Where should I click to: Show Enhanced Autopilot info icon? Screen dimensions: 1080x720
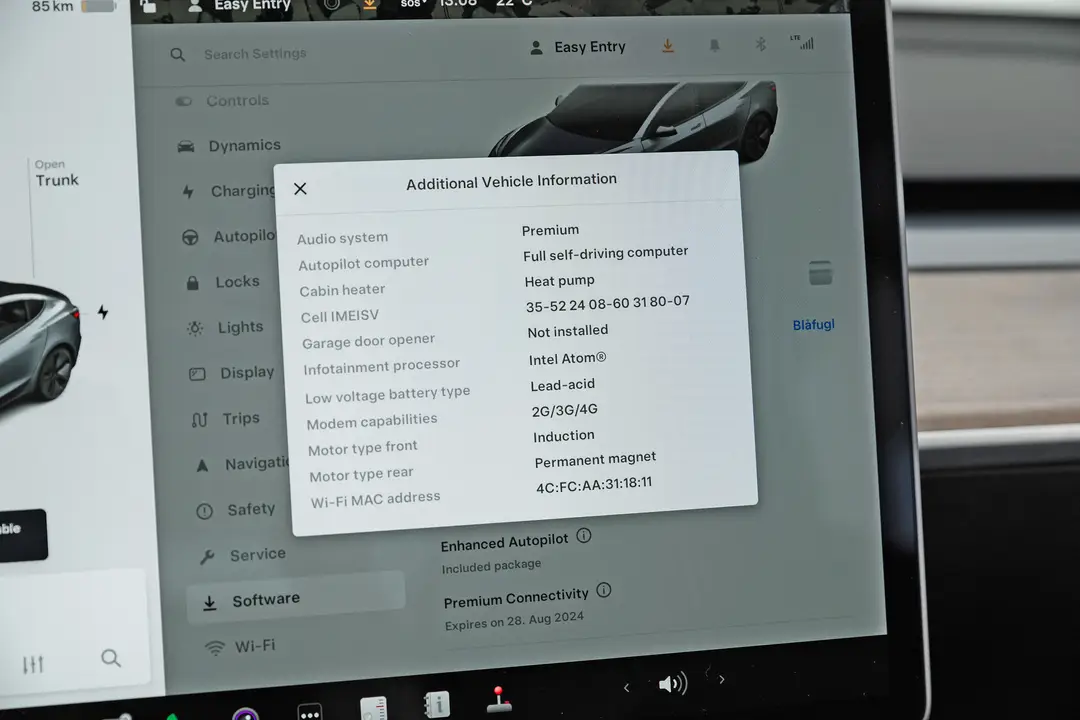point(584,535)
